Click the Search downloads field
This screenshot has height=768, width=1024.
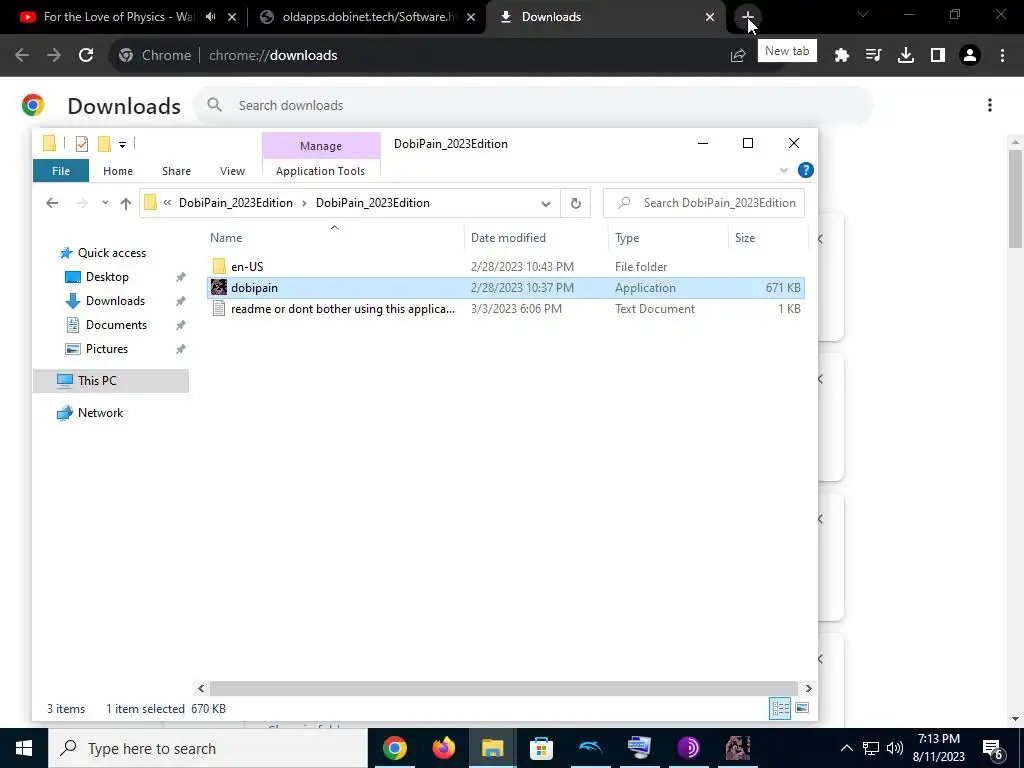click(532, 105)
